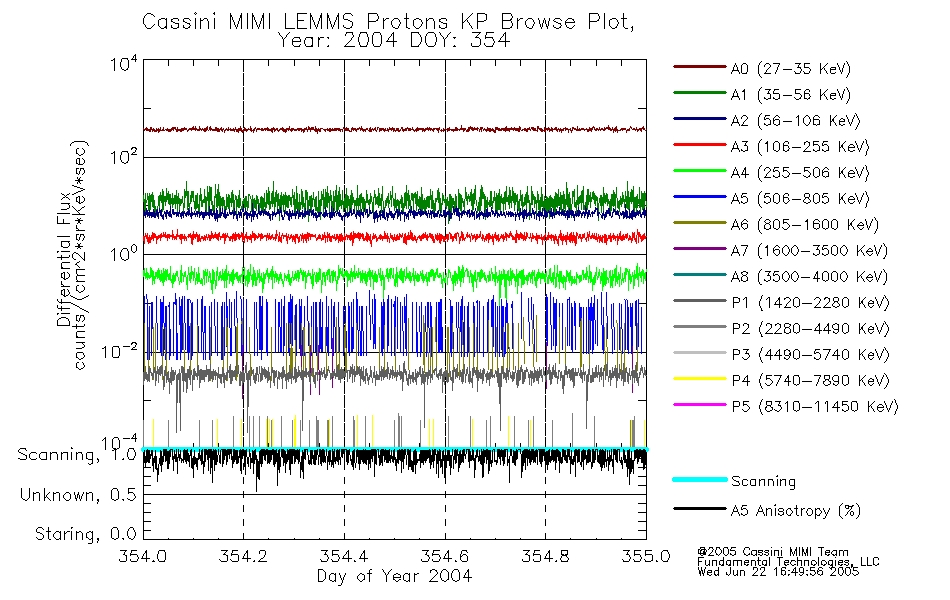Click the yellow P4 legend line swatch

tap(700, 379)
